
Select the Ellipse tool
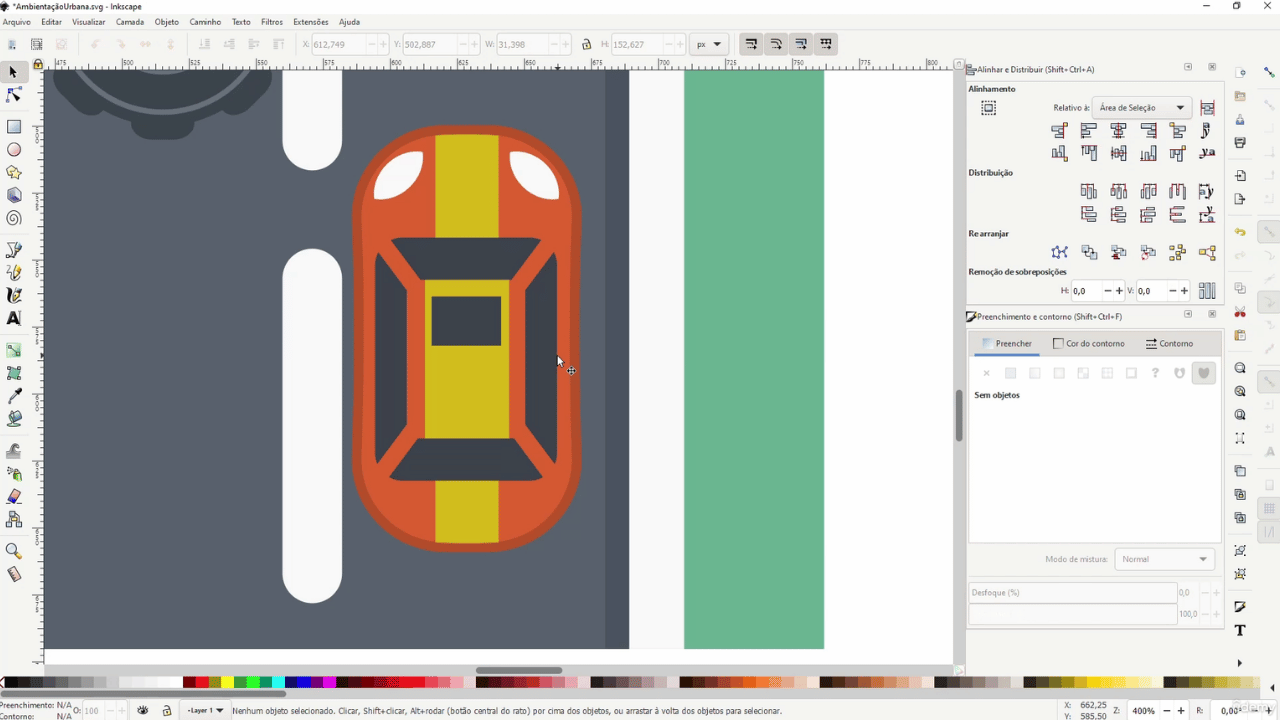click(x=14, y=150)
